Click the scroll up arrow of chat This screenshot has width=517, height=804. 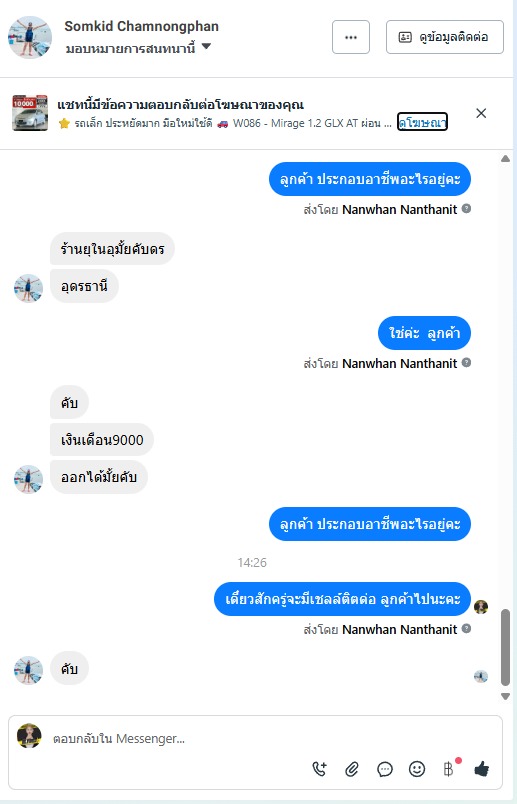pos(505,159)
